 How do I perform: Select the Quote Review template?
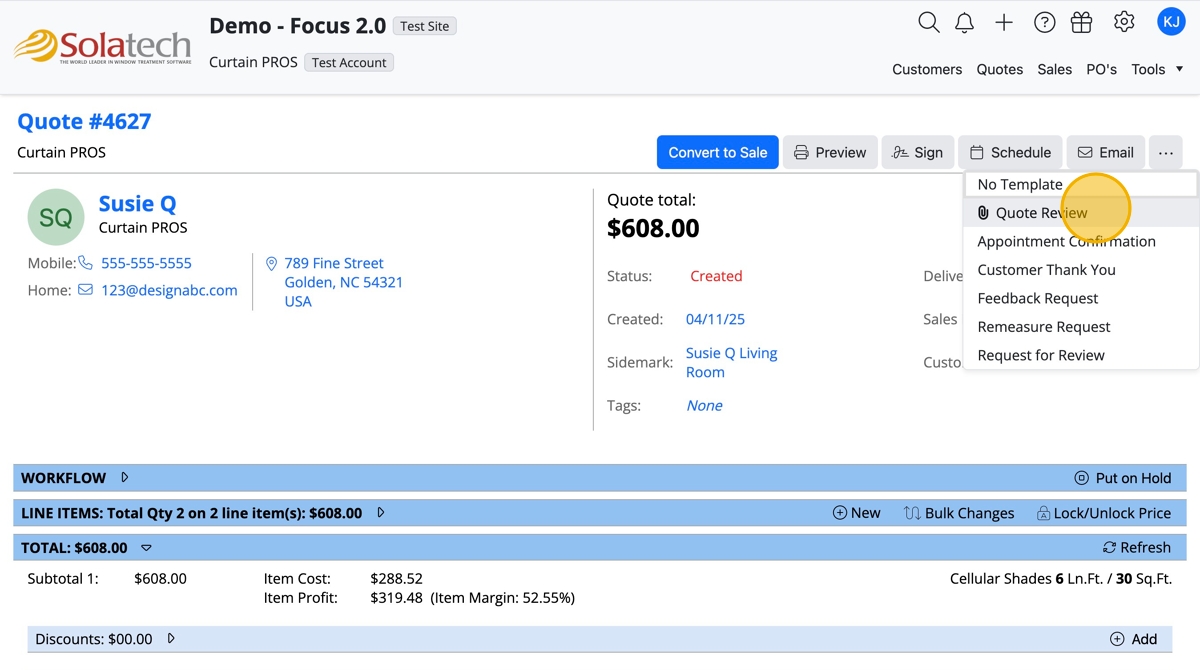click(1041, 213)
